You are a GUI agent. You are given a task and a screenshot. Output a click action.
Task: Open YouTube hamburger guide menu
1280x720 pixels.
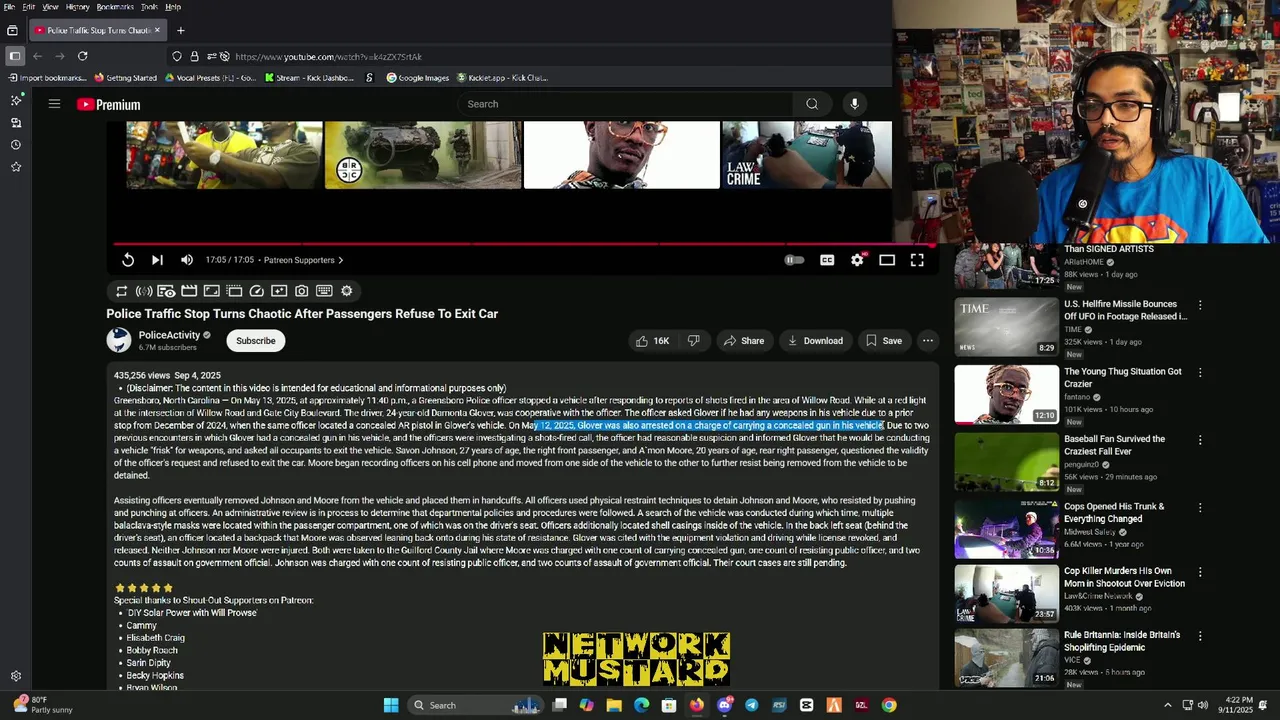click(x=55, y=104)
